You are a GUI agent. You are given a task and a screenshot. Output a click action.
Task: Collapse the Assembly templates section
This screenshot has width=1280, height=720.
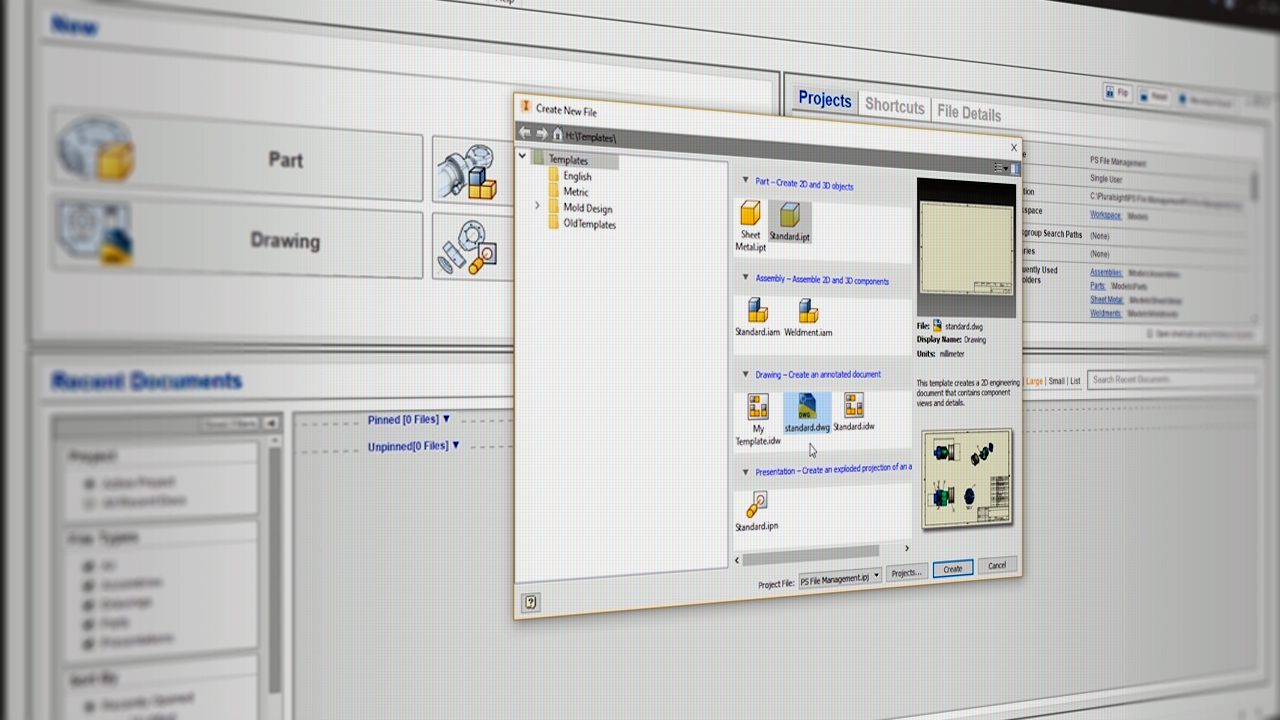[745, 278]
